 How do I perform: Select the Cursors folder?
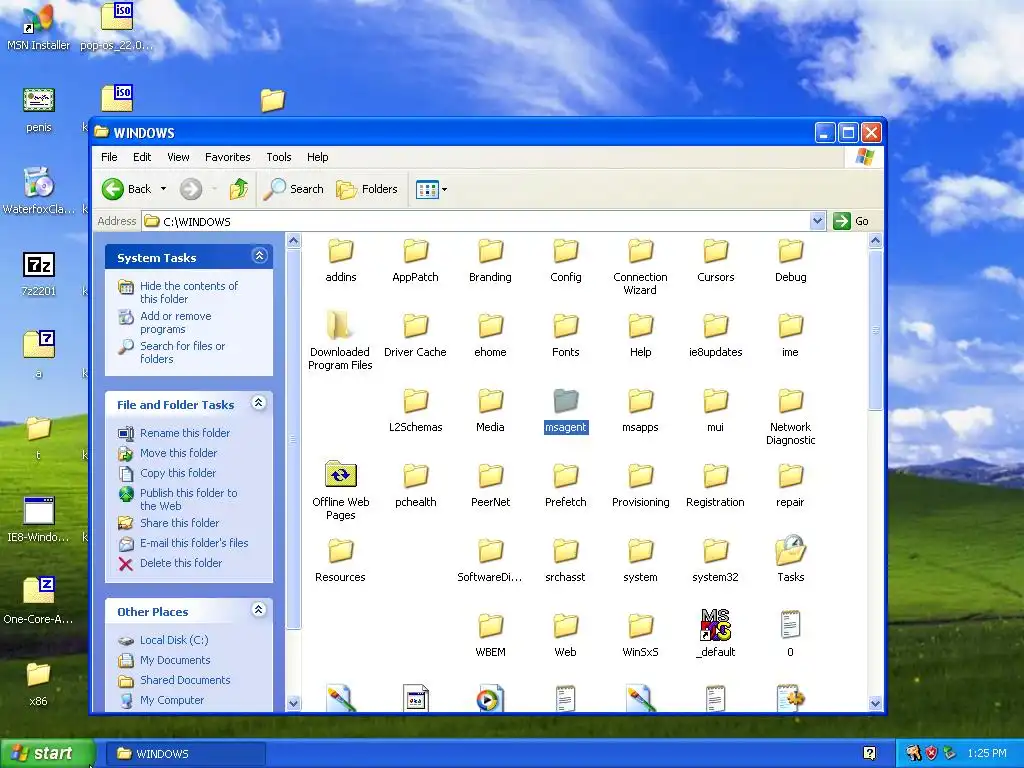tap(716, 260)
